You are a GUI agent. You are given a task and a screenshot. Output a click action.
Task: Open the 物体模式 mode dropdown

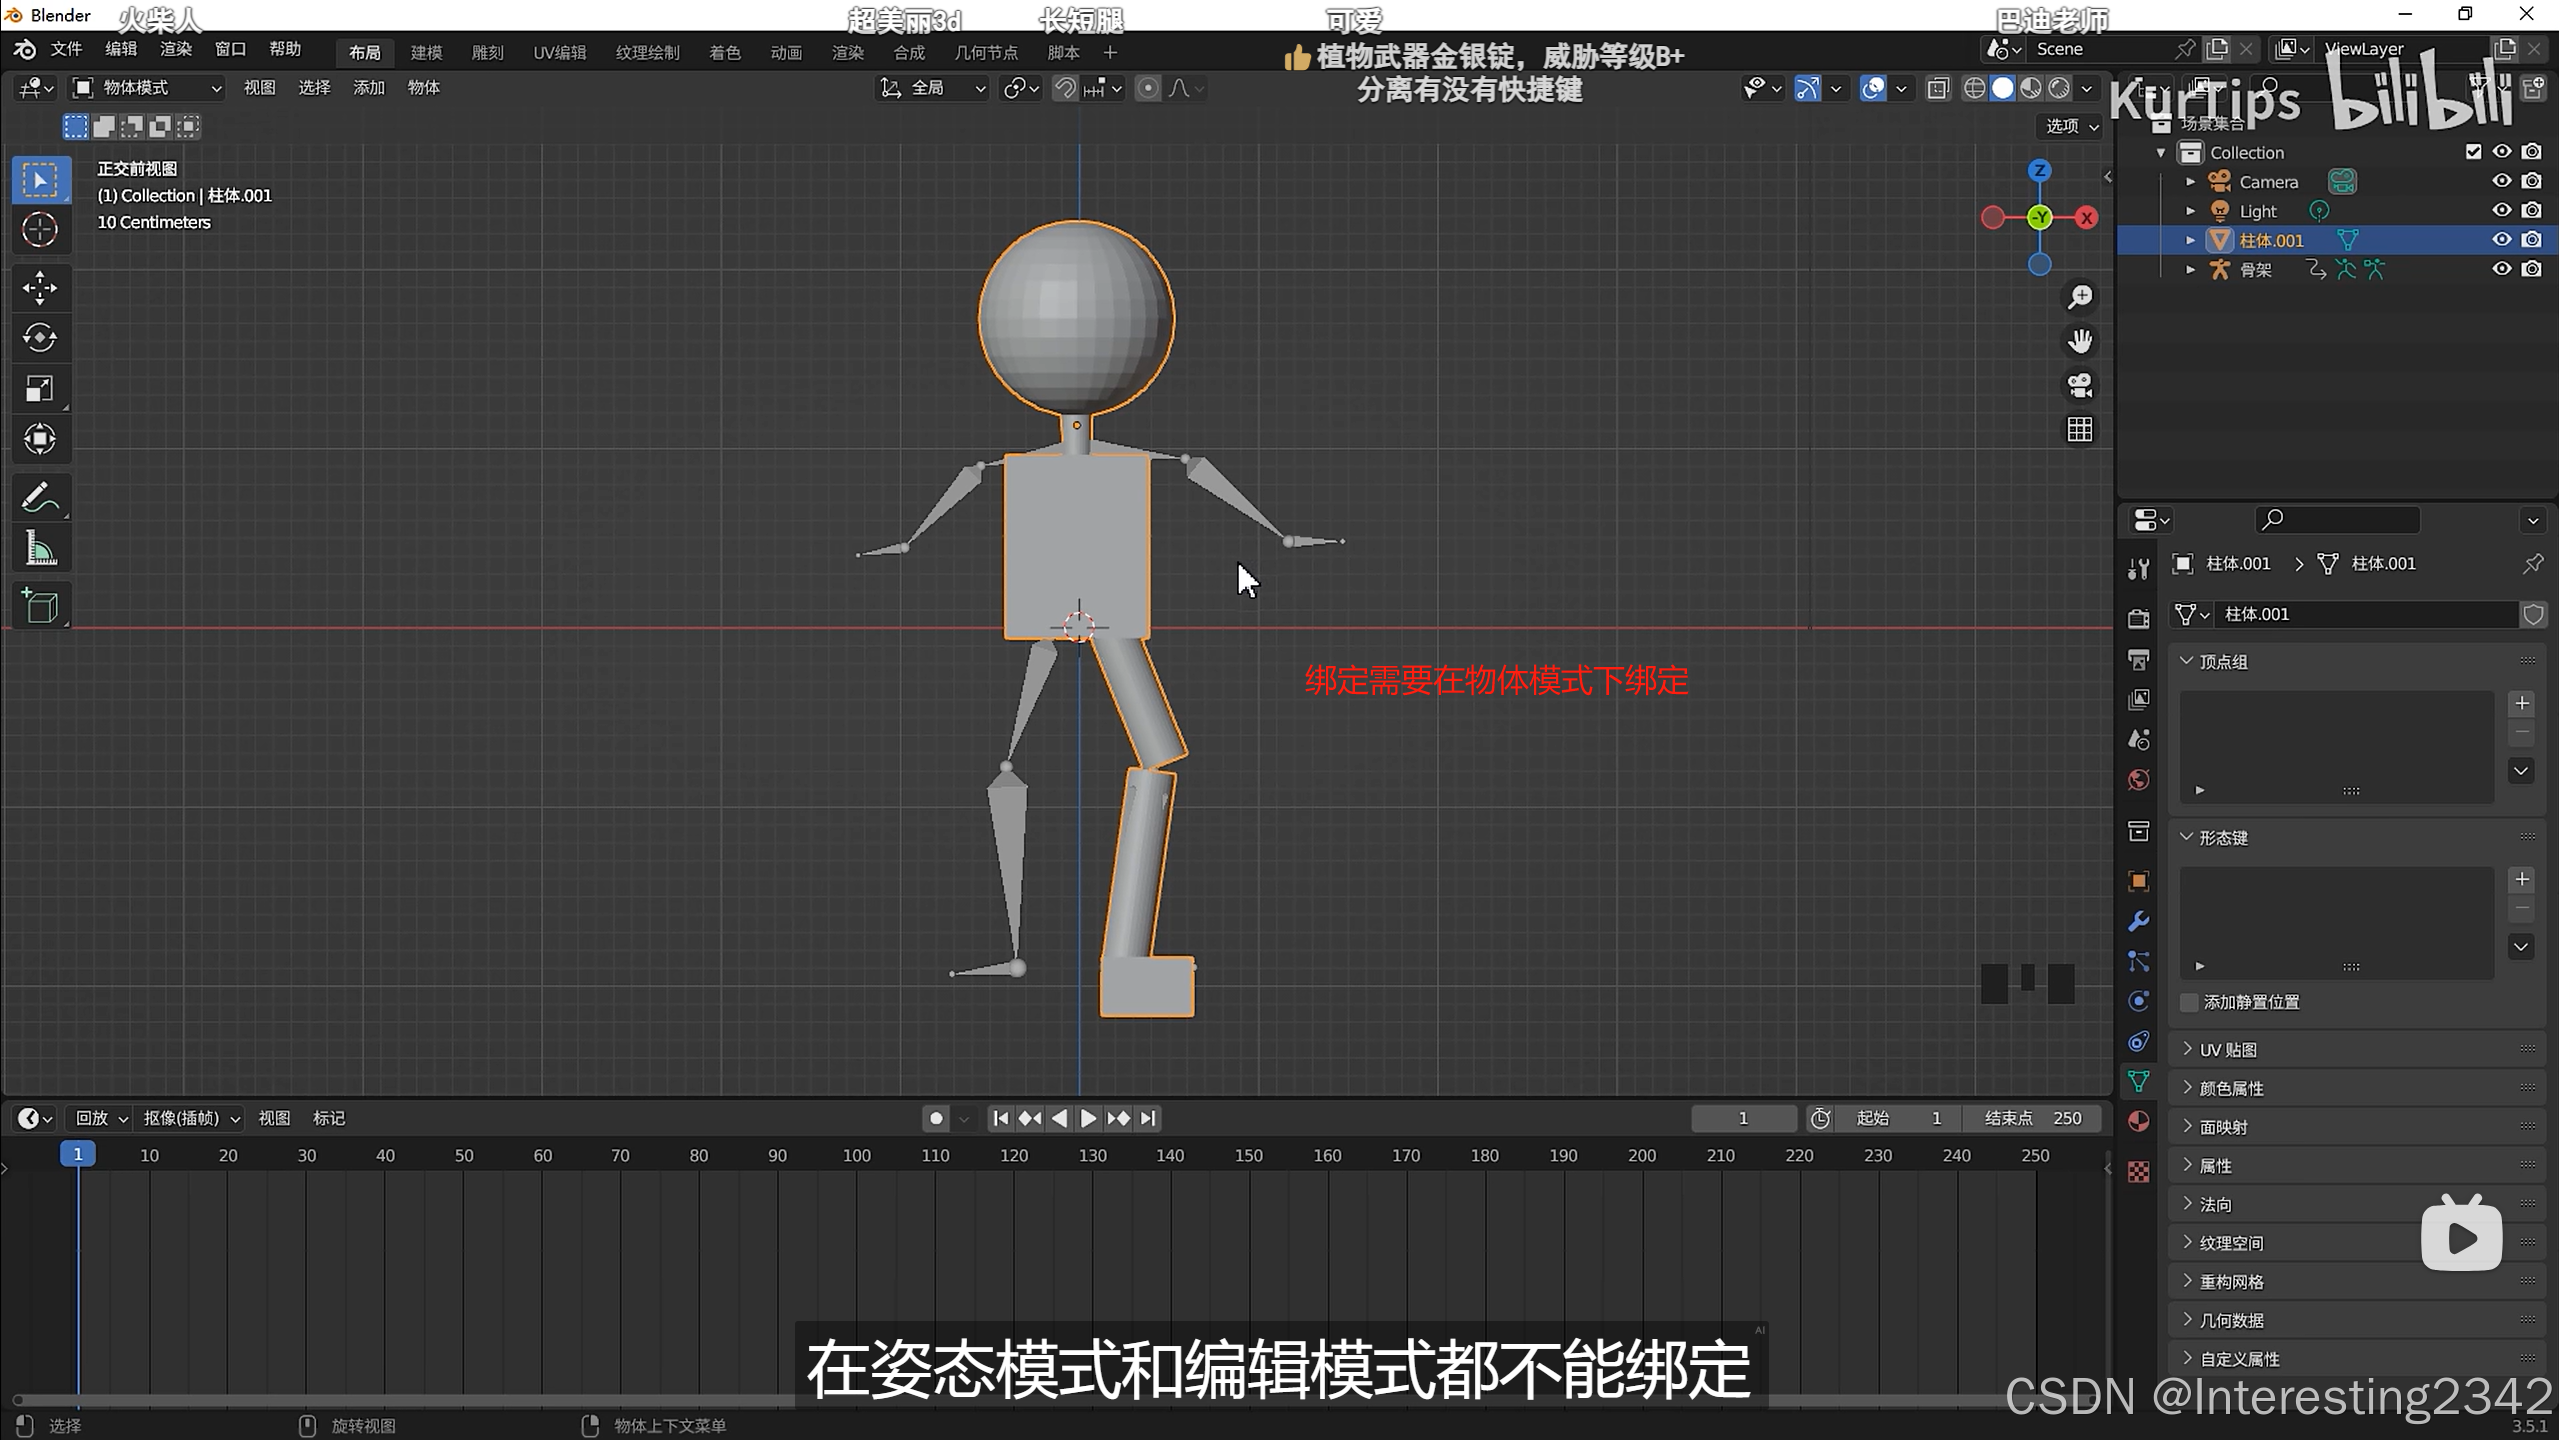point(146,88)
